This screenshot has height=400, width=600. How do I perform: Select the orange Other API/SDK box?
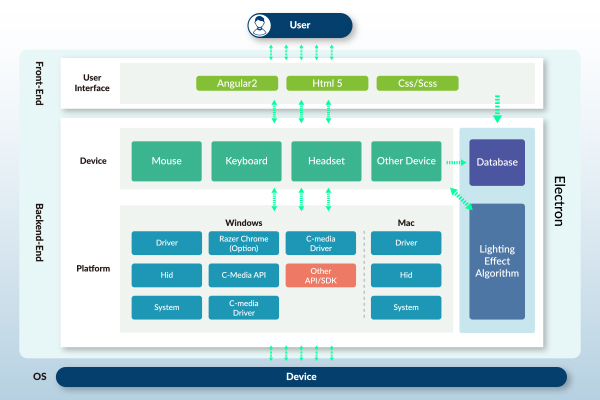pyautogui.click(x=321, y=275)
